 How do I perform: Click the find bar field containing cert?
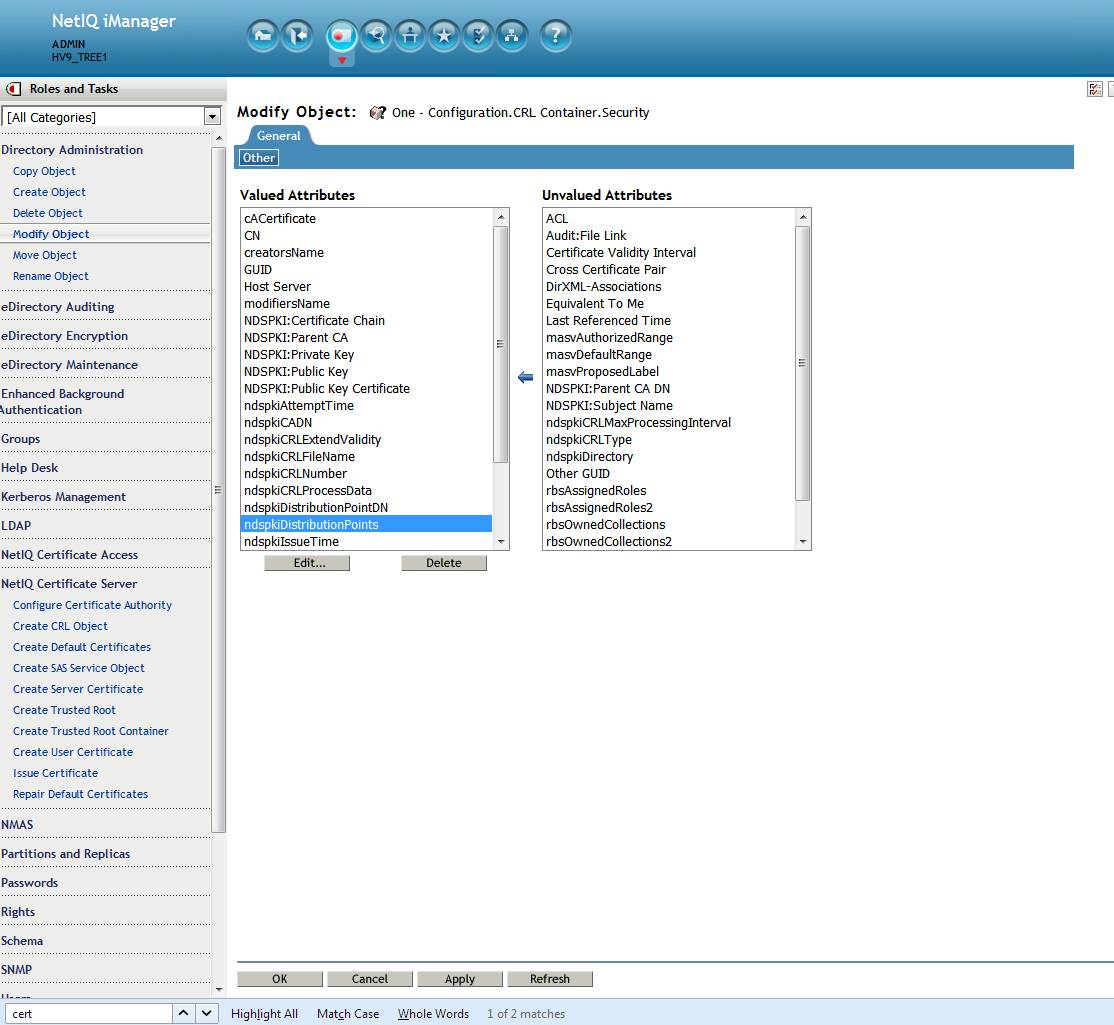click(x=89, y=1014)
